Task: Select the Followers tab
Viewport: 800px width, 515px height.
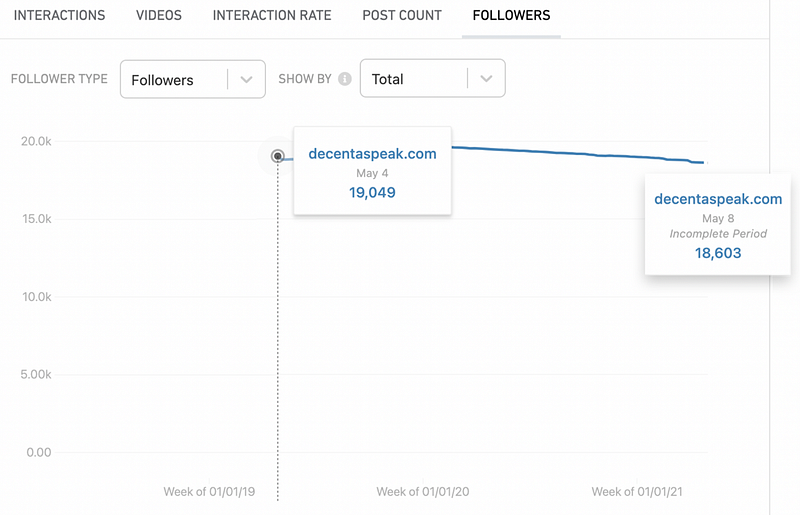Action: 511,16
